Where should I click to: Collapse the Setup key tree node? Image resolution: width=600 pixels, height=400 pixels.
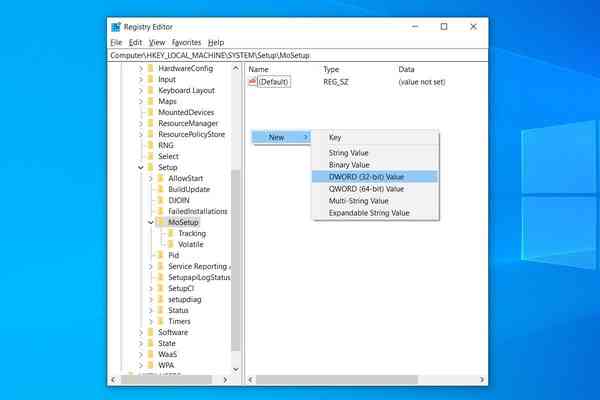coord(140,168)
